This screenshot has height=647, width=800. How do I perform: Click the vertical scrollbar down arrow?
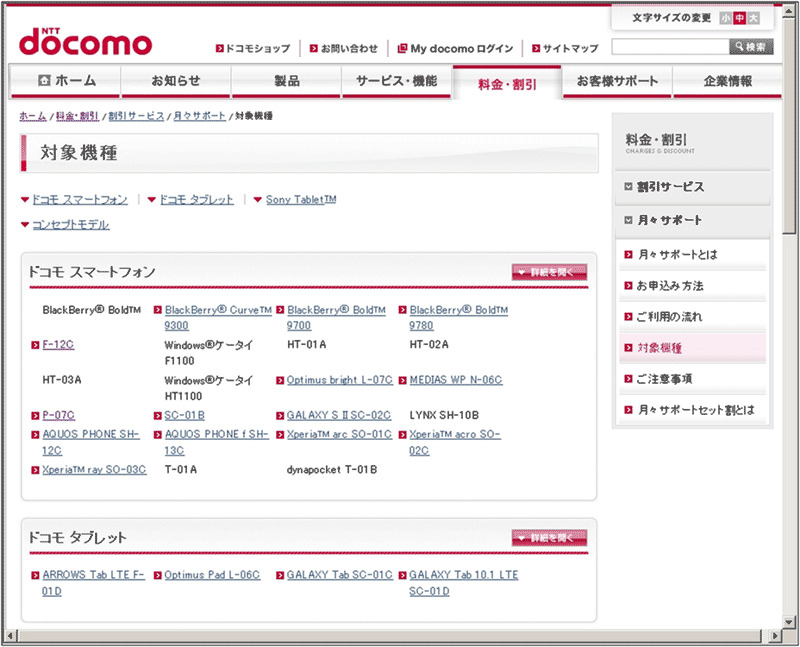point(789,621)
